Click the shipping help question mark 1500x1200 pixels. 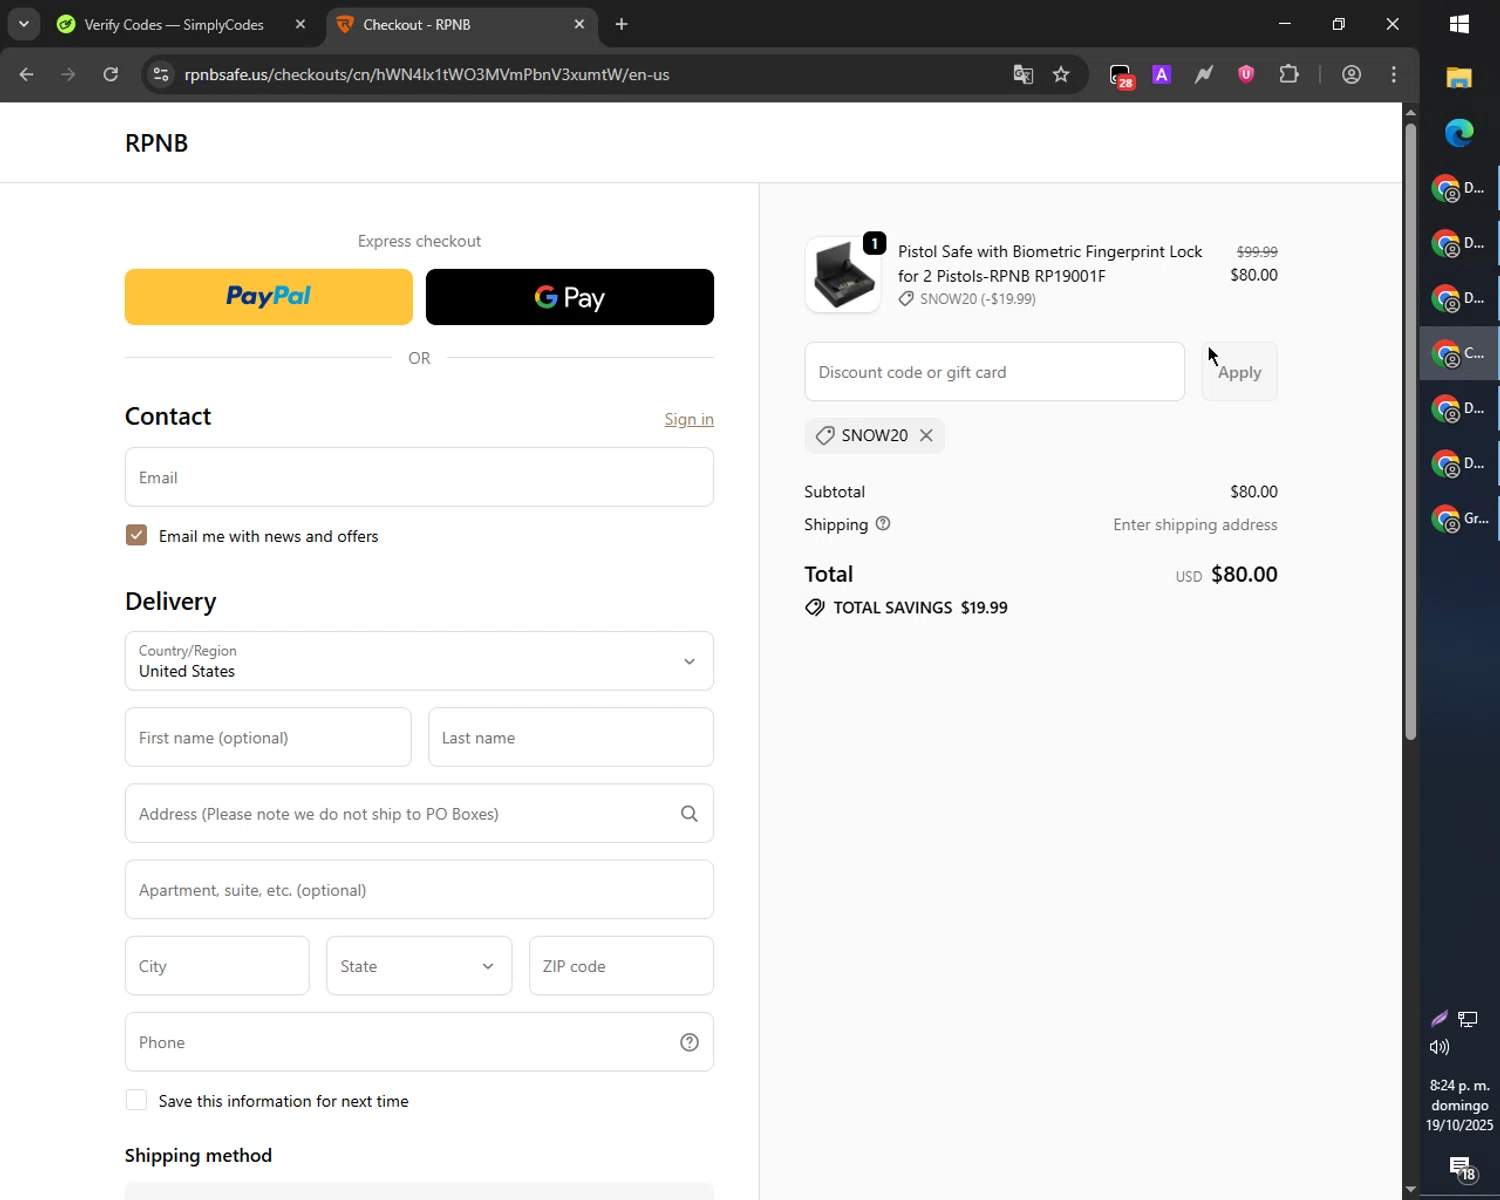click(x=883, y=524)
